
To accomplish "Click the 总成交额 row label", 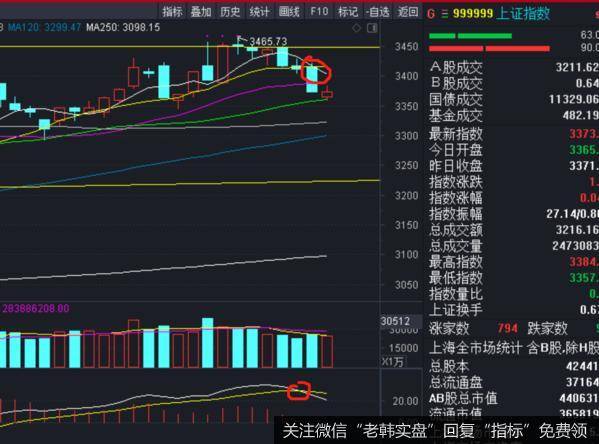I will click(x=455, y=230).
